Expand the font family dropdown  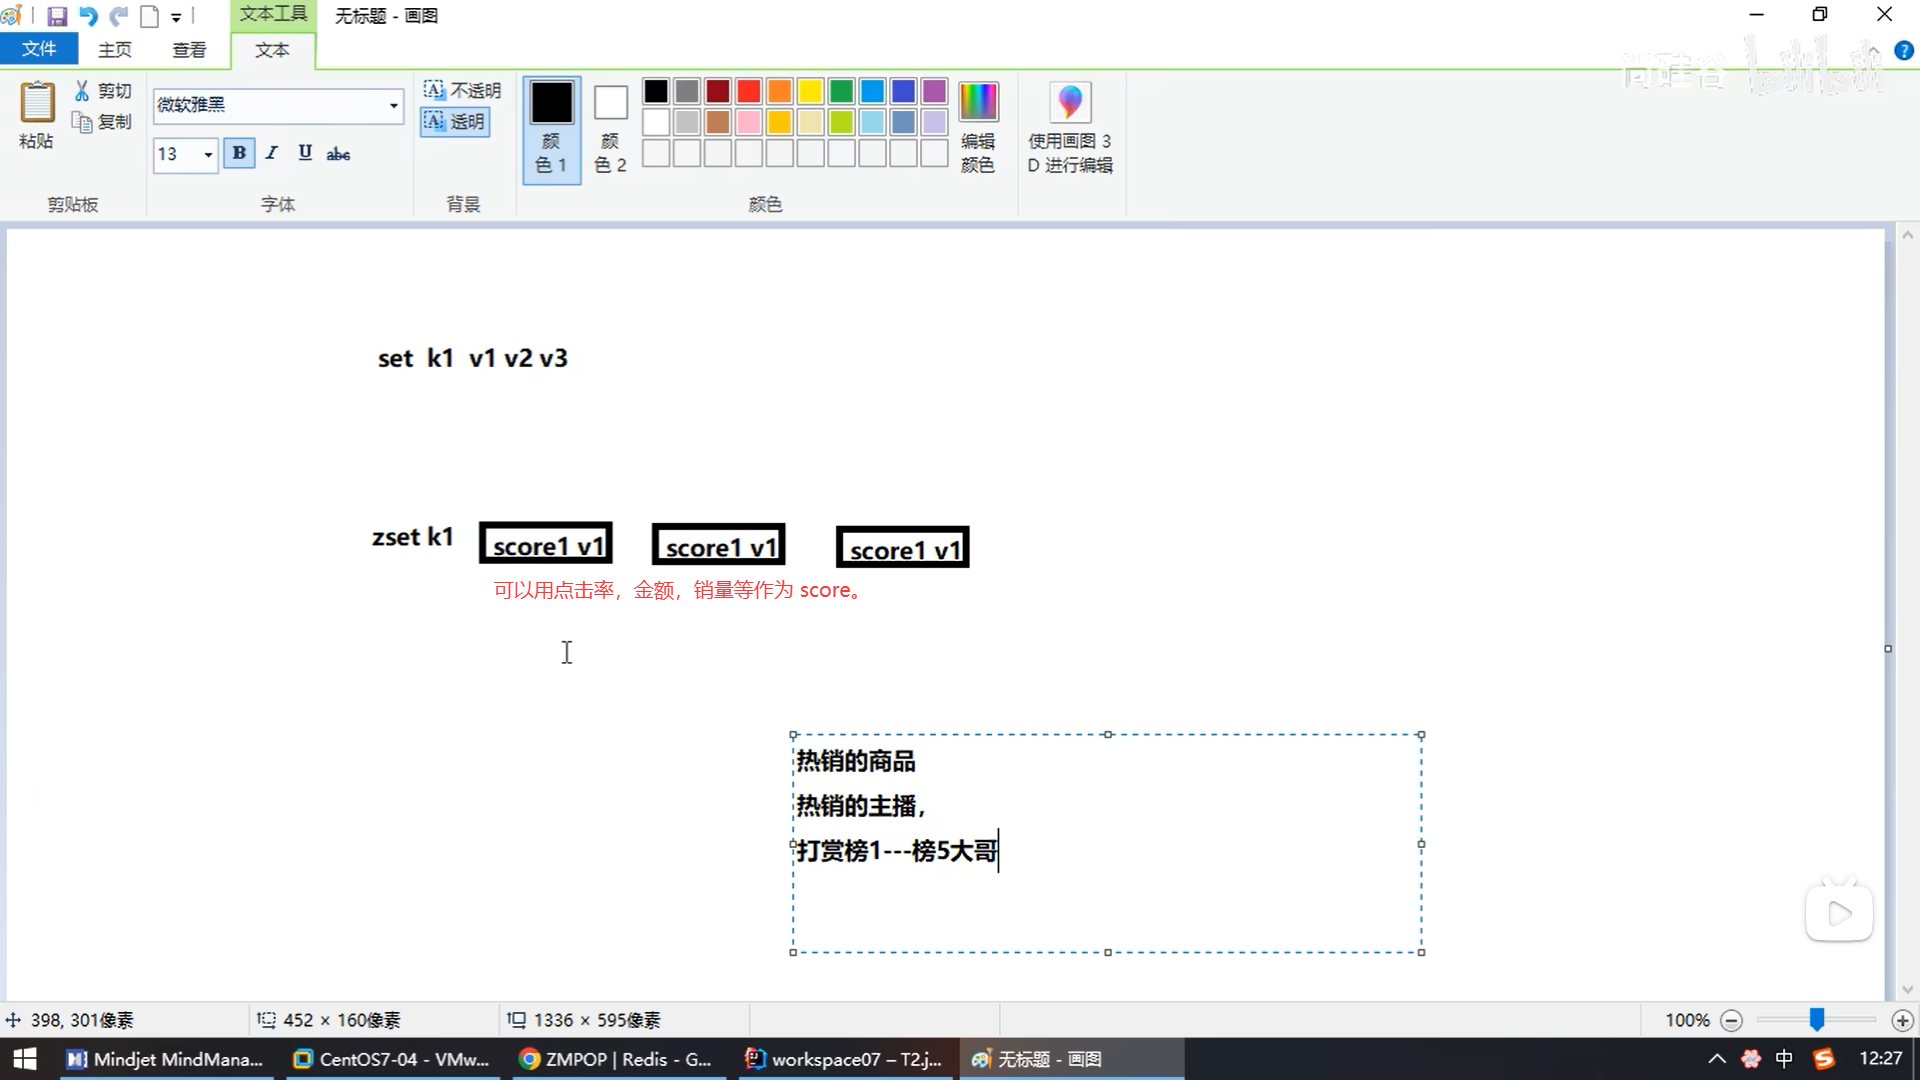(393, 105)
